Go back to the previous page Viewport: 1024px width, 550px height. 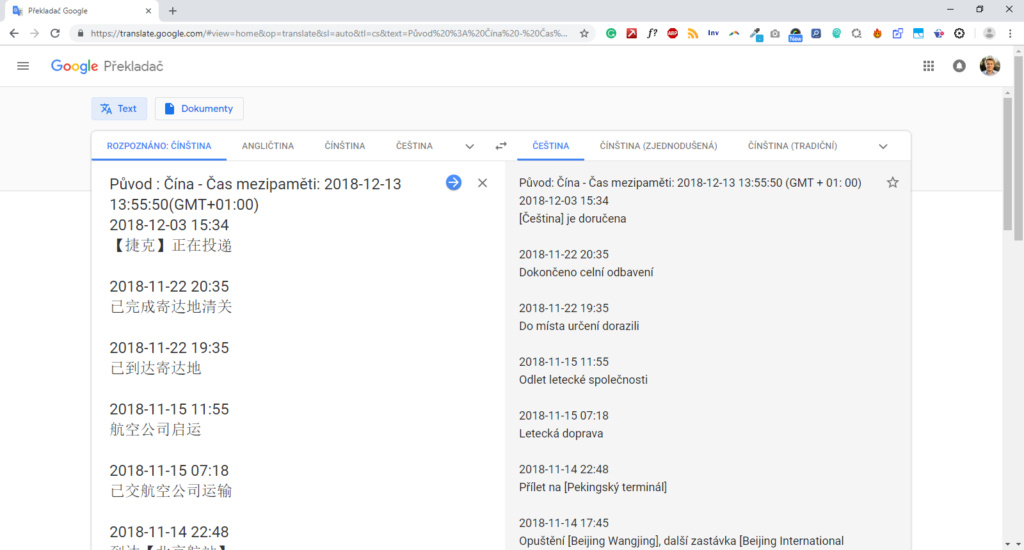[x=14, y=33]
